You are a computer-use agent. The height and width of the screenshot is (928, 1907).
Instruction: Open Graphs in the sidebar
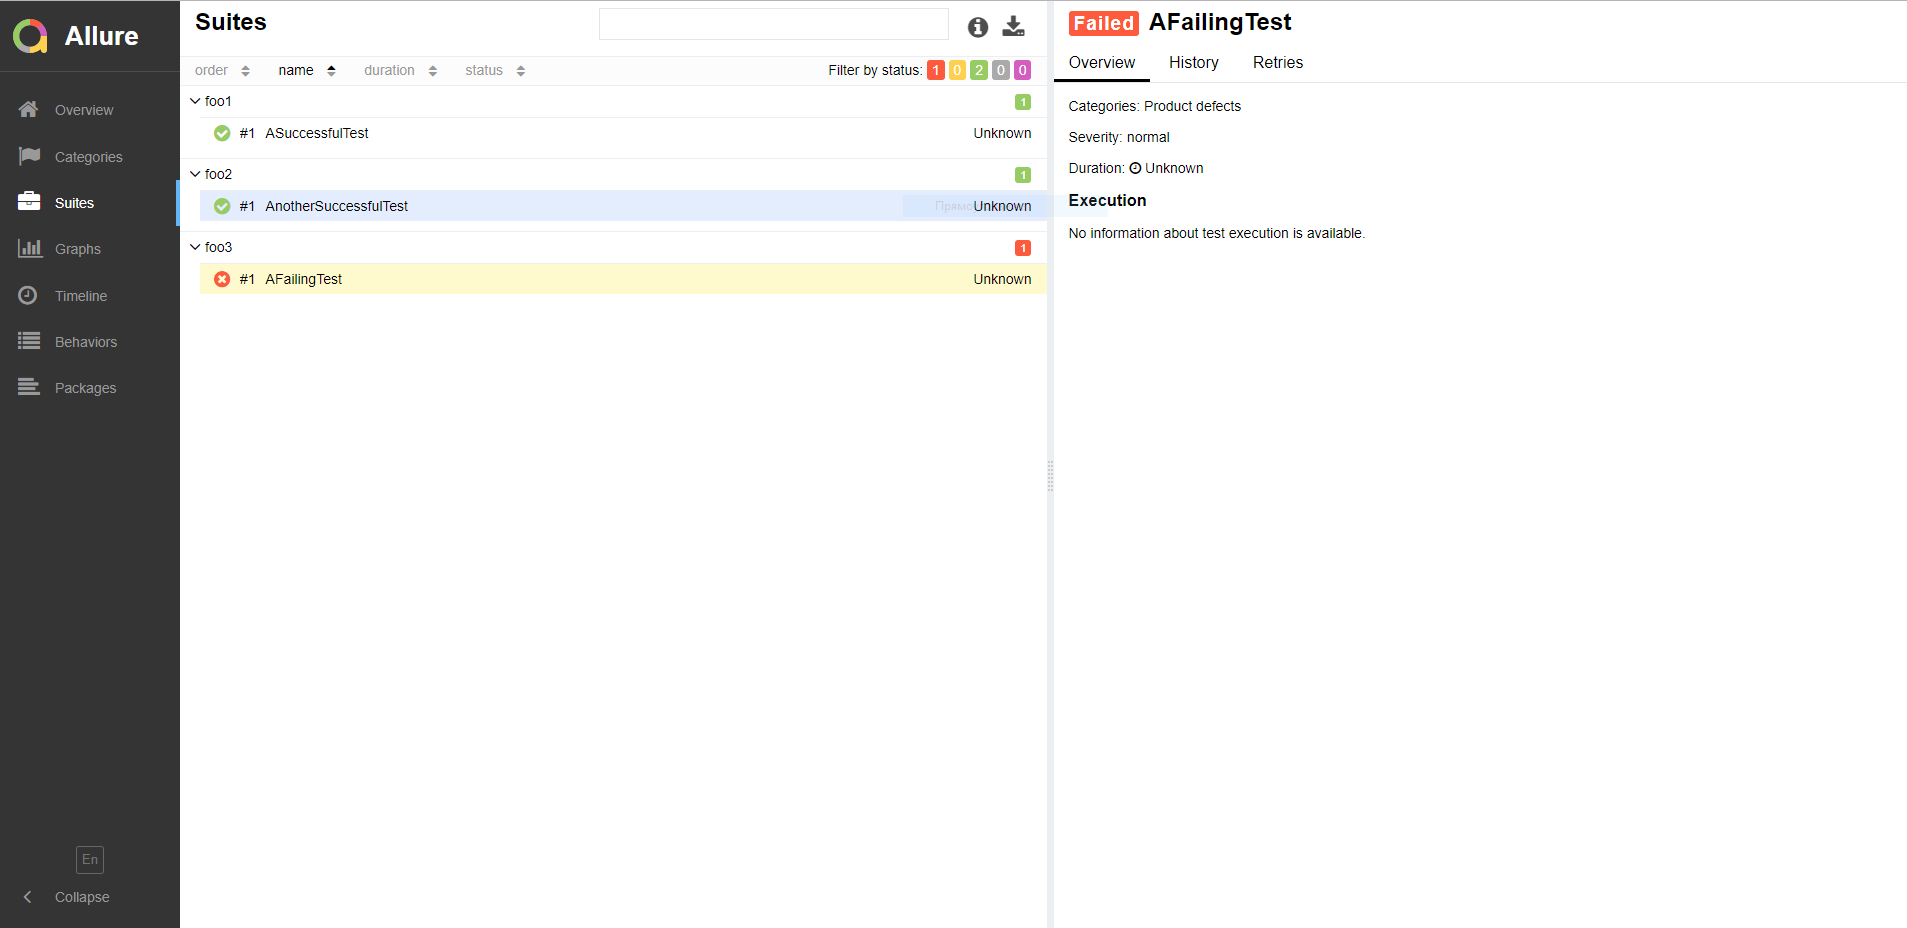[77, 249]
